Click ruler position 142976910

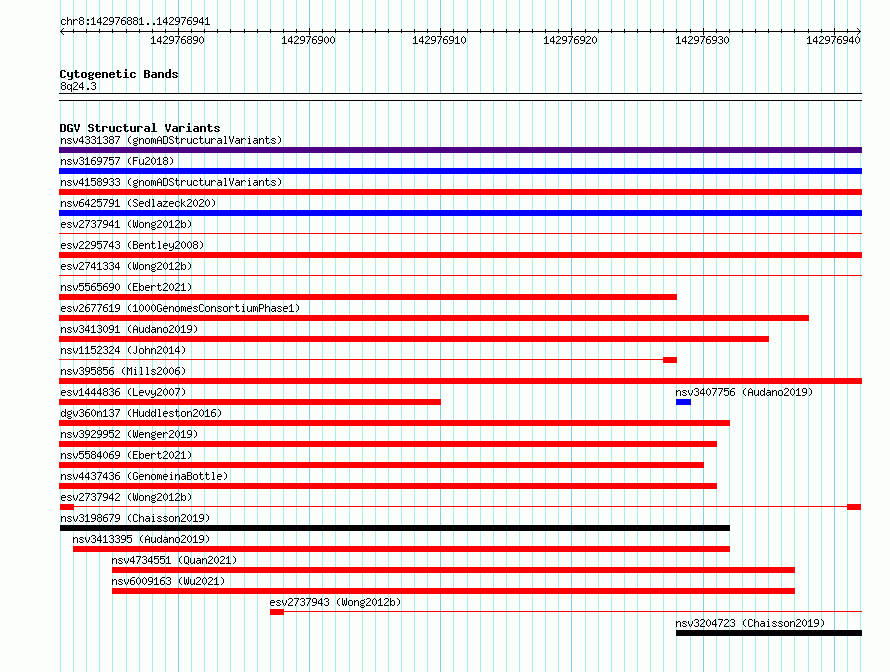coord(439,40)
